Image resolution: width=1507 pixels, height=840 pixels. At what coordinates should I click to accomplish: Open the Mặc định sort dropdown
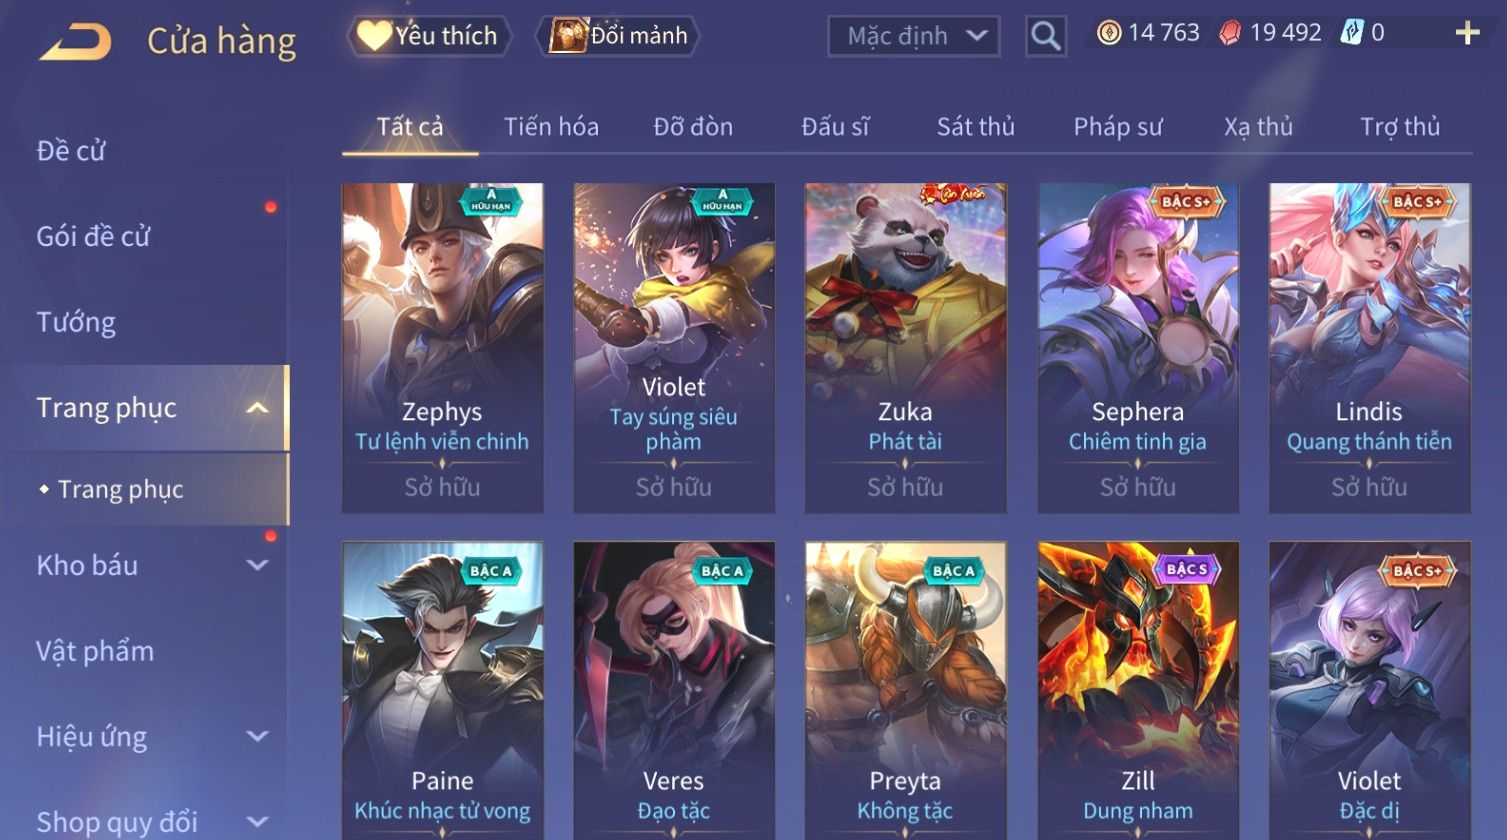[913, 37]
